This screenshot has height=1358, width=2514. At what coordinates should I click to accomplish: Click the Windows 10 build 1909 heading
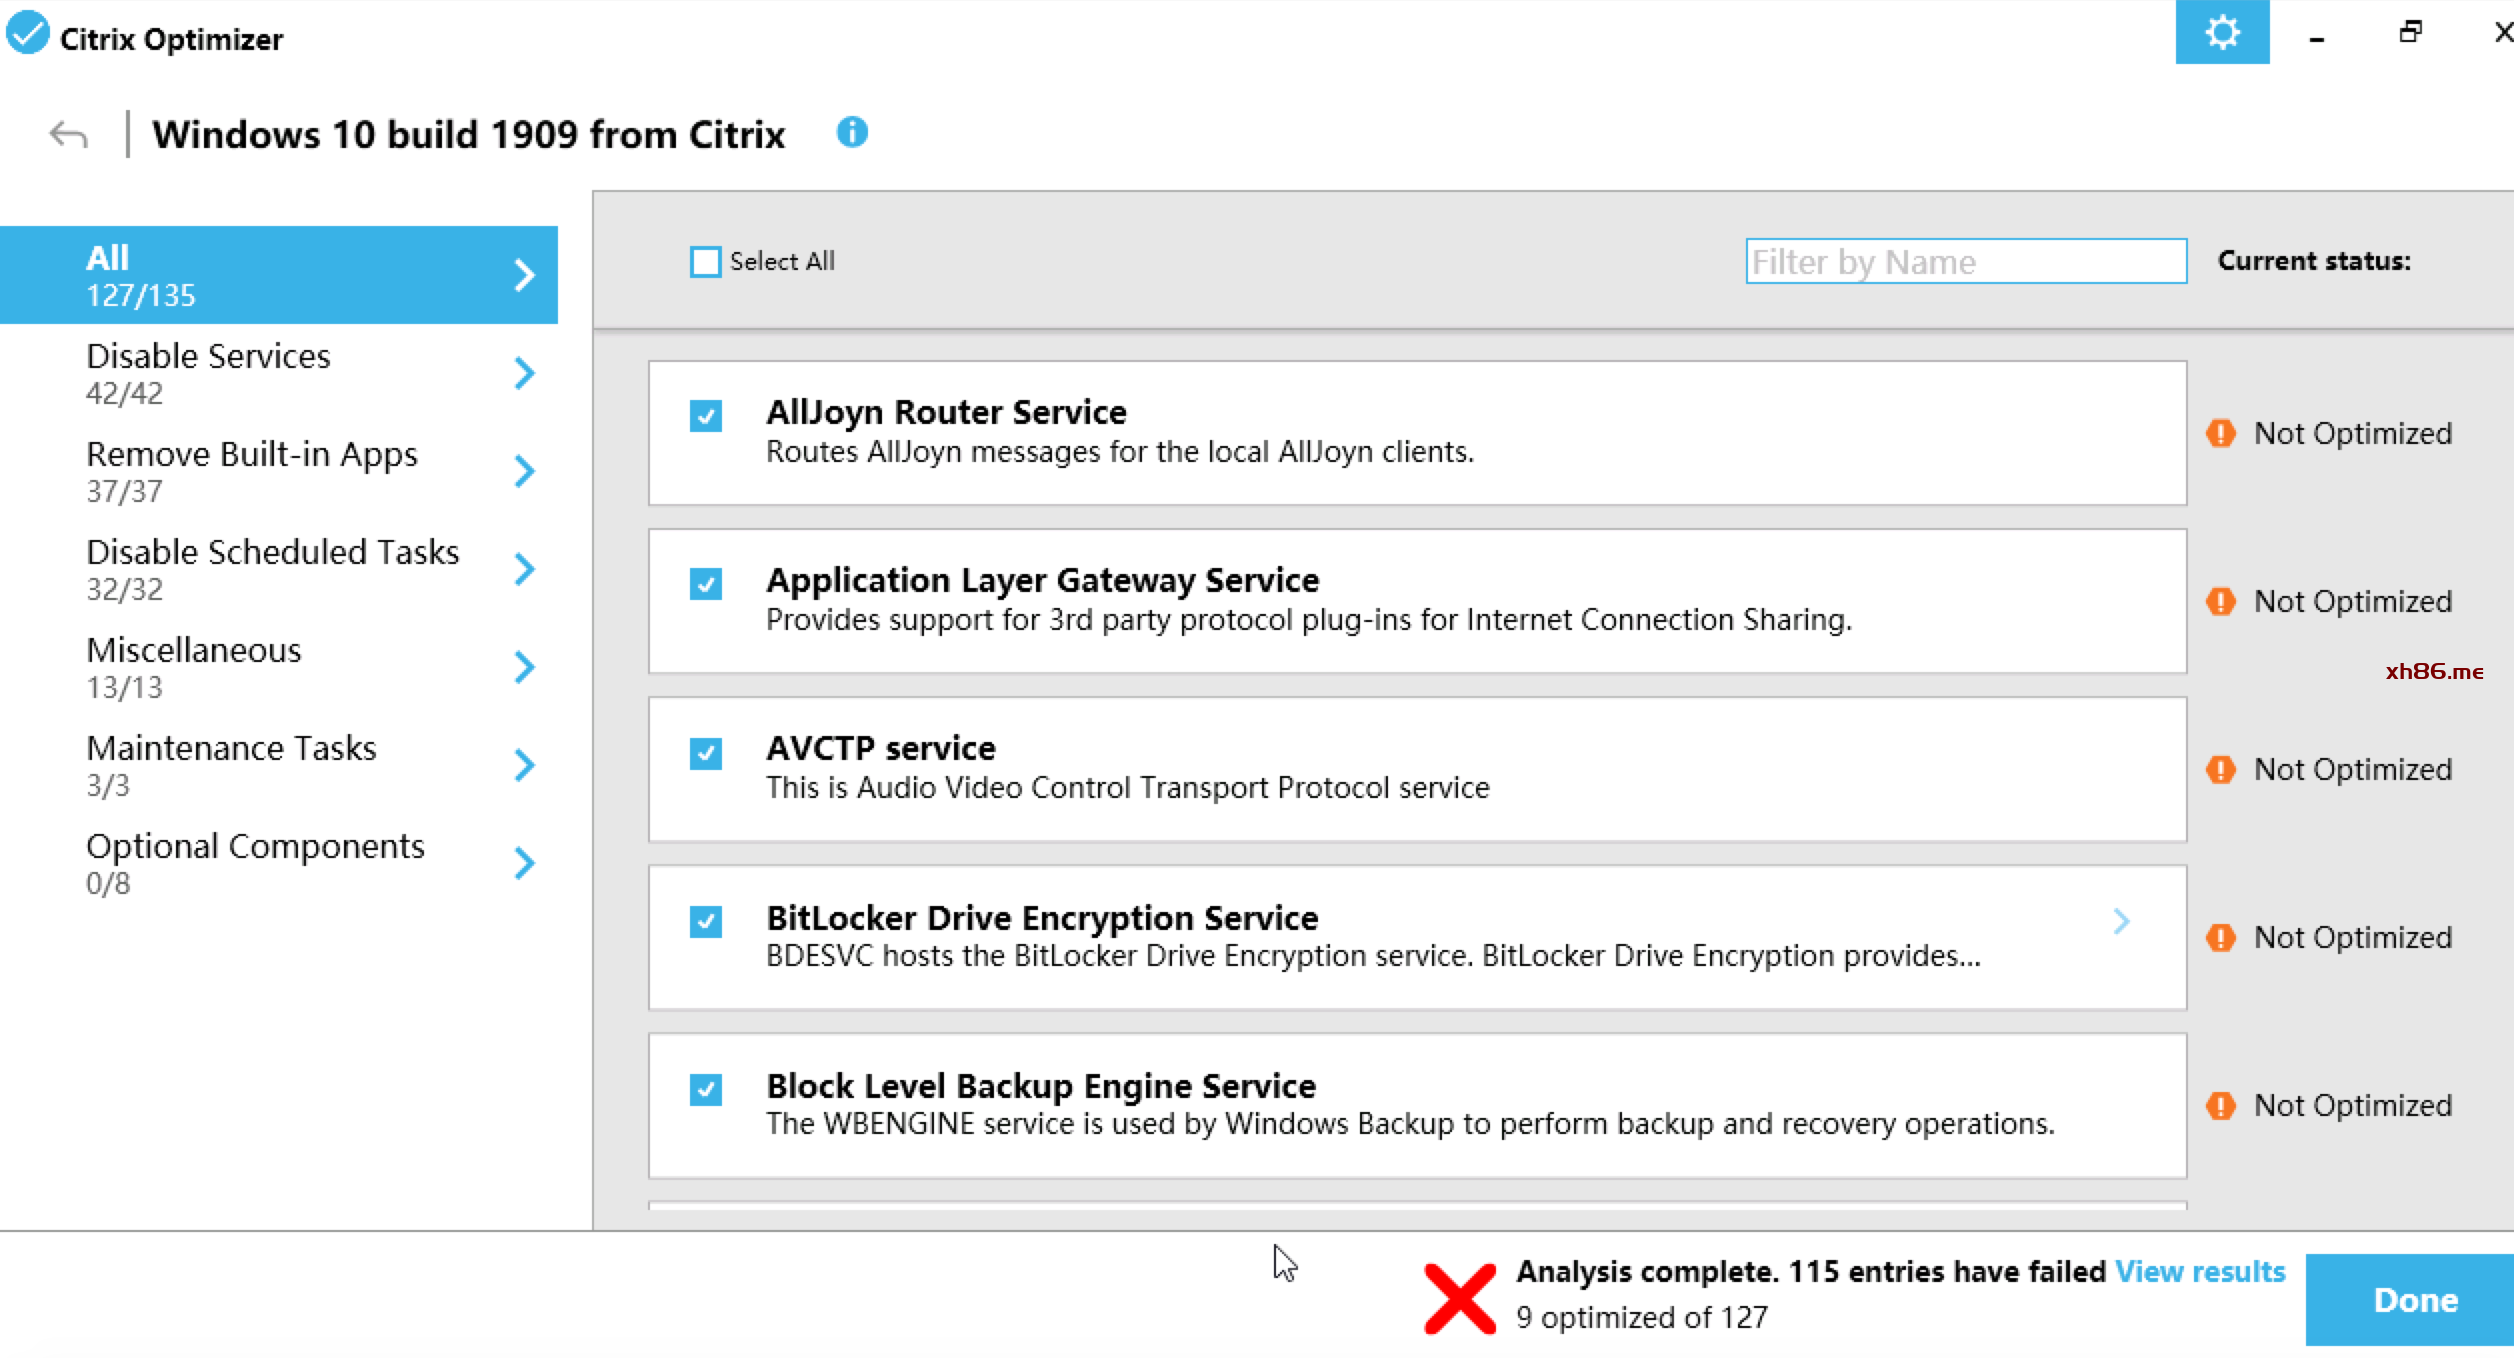pyautogui.click(x=468, y=134)
